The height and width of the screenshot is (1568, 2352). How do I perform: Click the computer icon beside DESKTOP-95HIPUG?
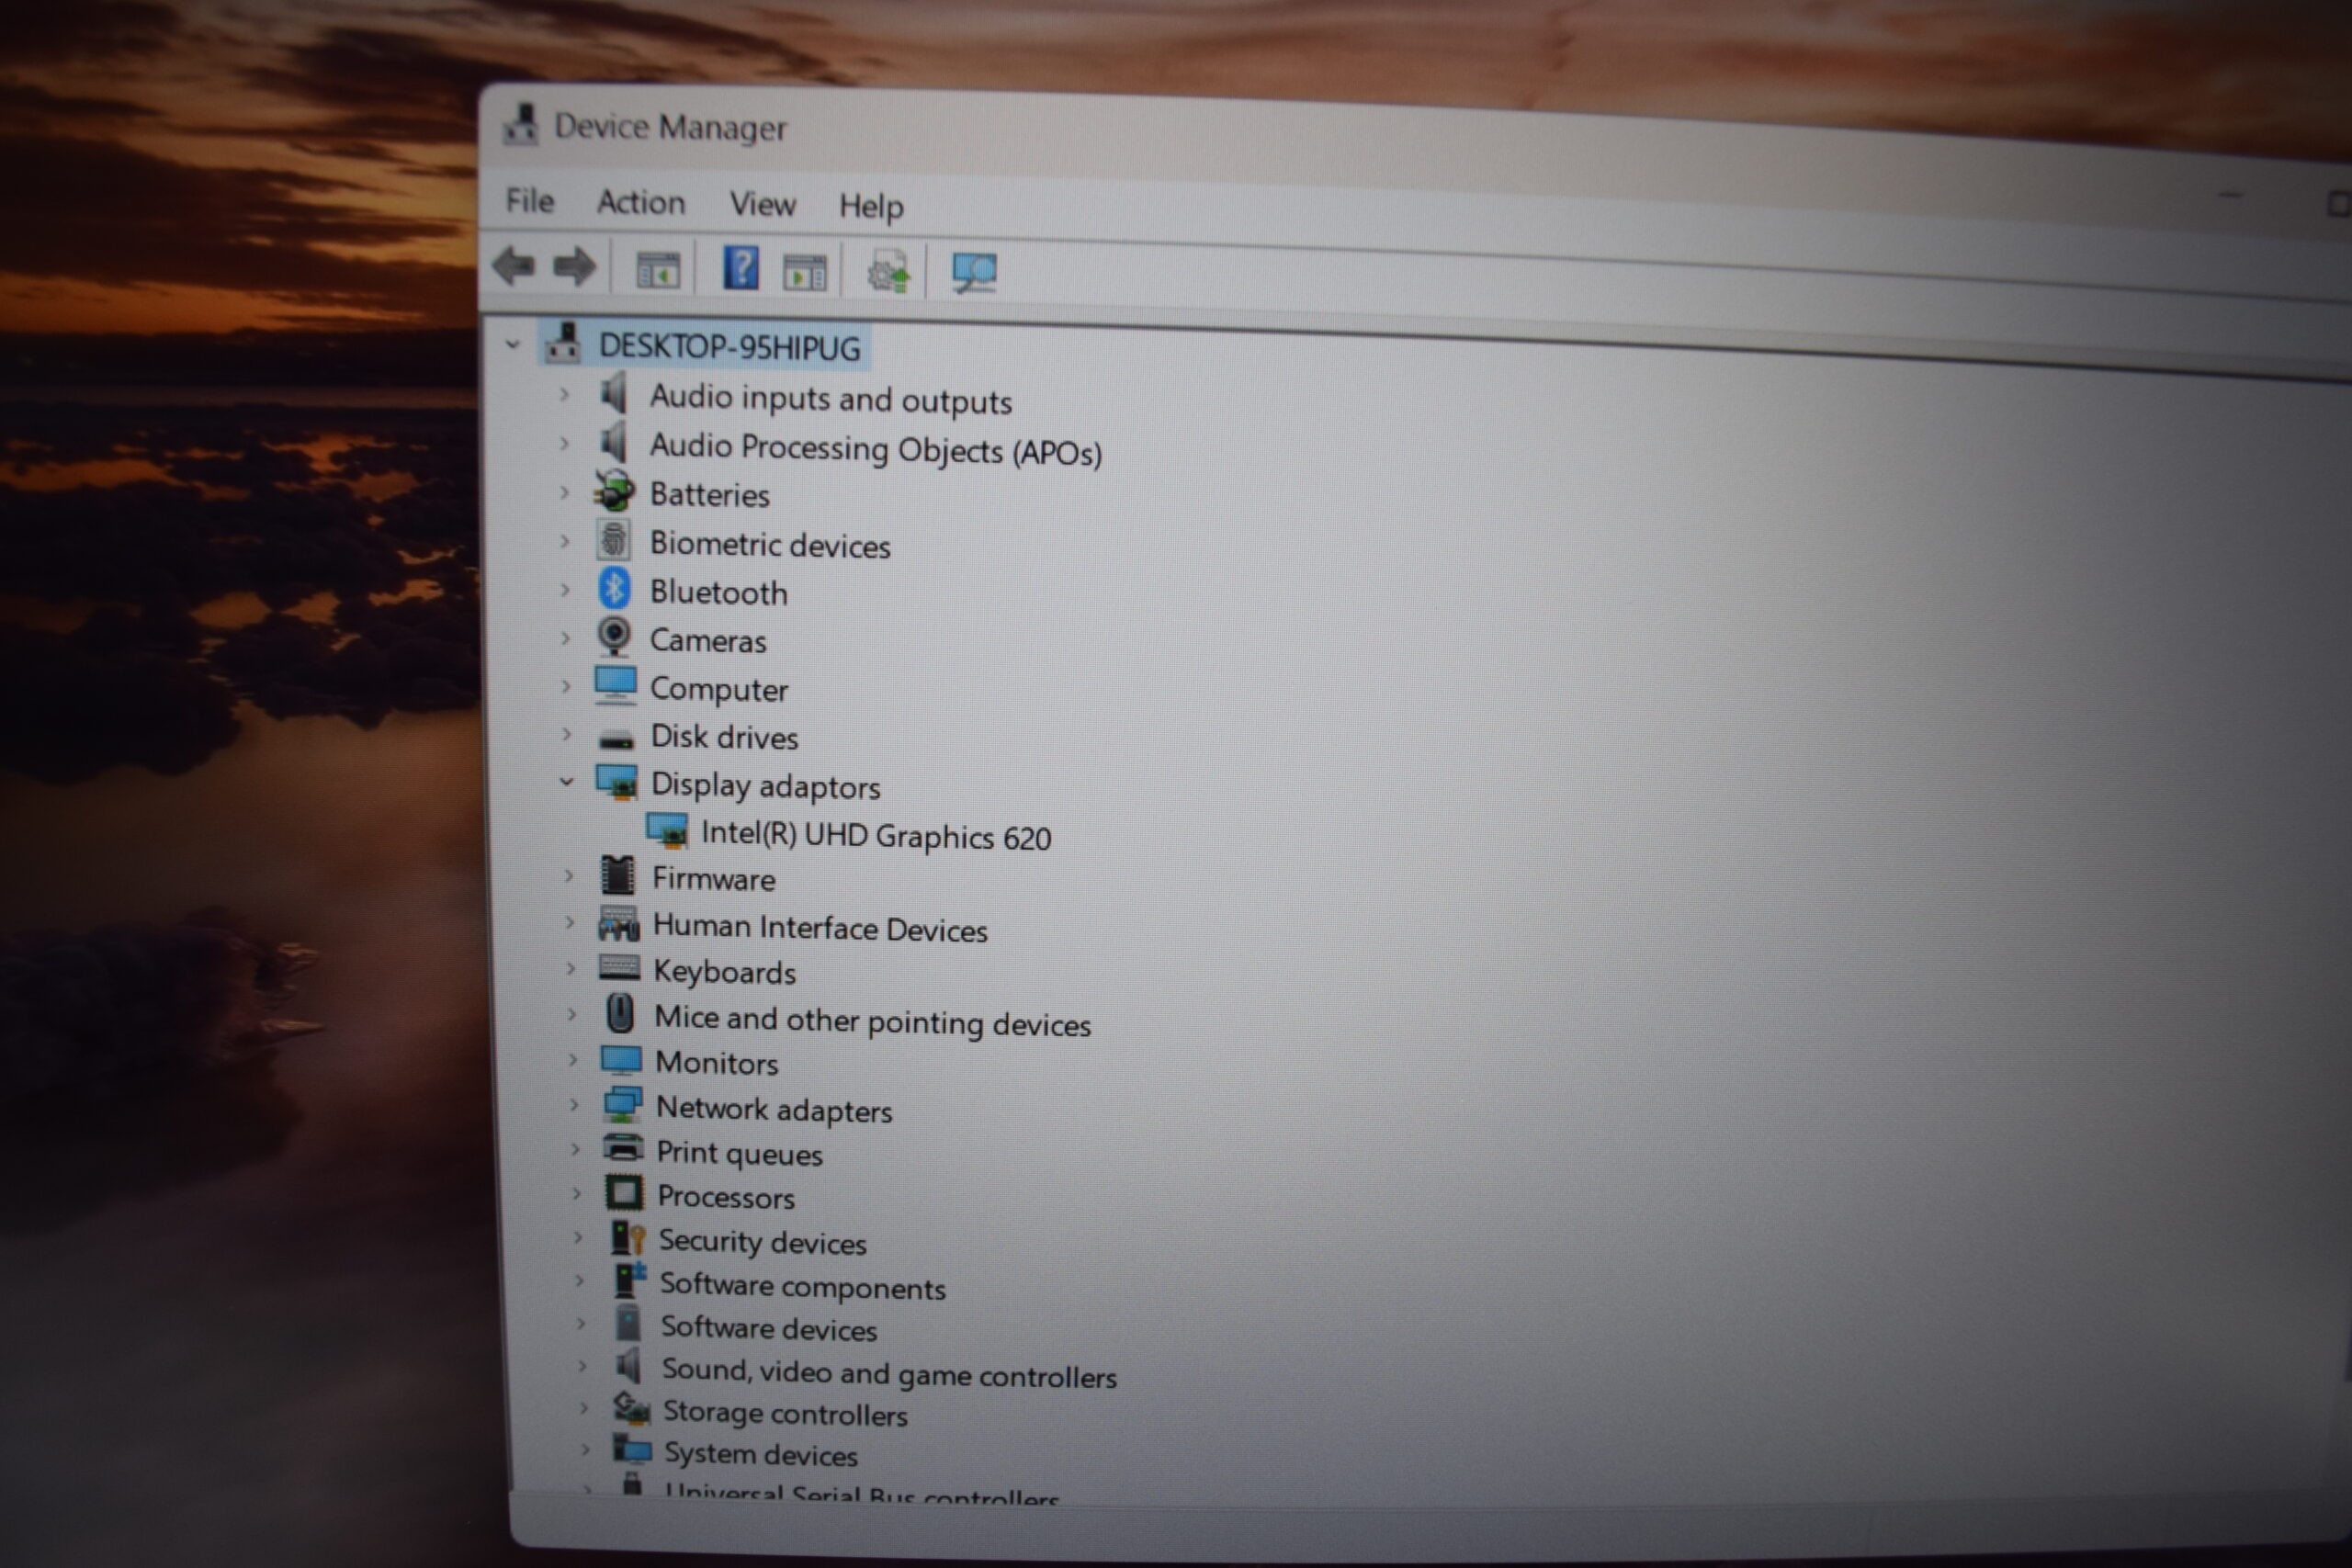(564, 343)
